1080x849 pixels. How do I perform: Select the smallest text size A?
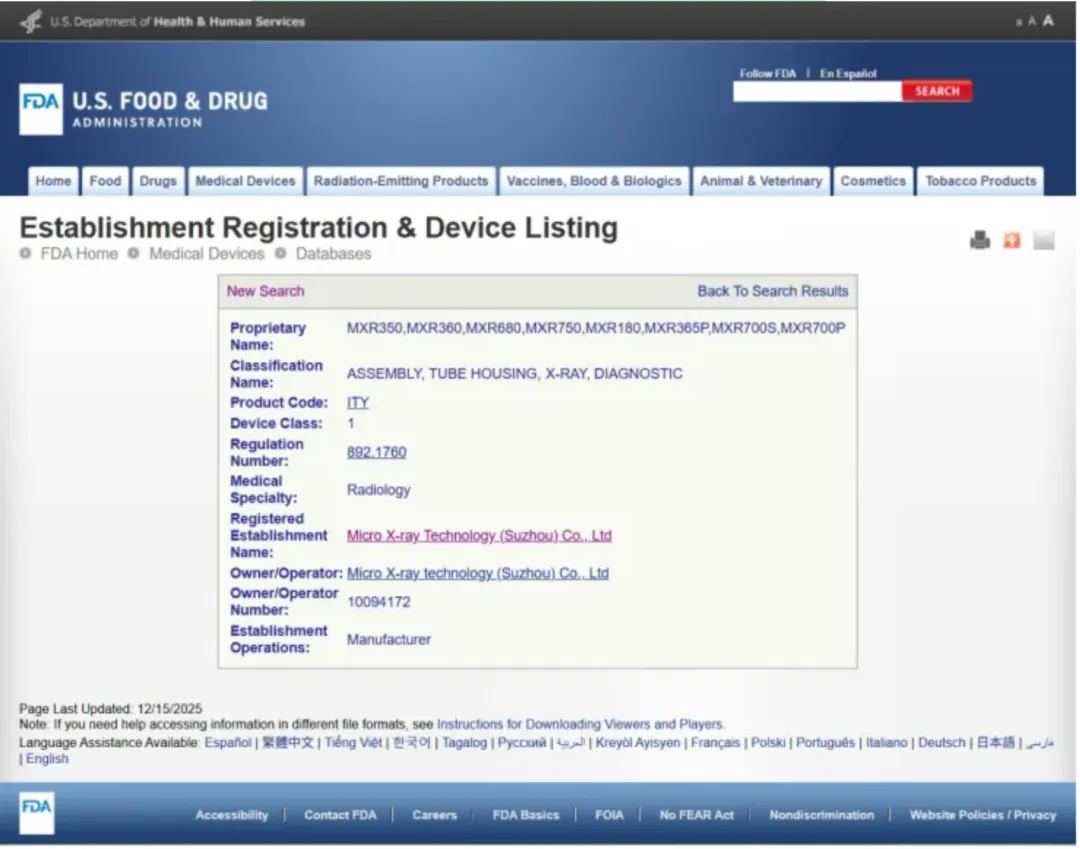point(1019,22)
